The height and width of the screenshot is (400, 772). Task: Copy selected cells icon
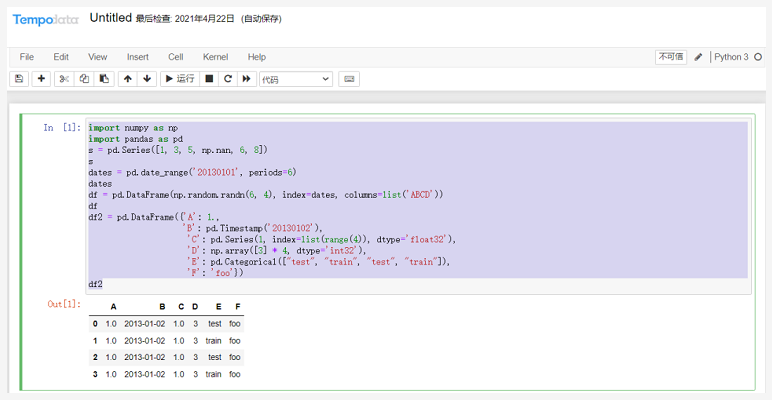click(84, 79)
